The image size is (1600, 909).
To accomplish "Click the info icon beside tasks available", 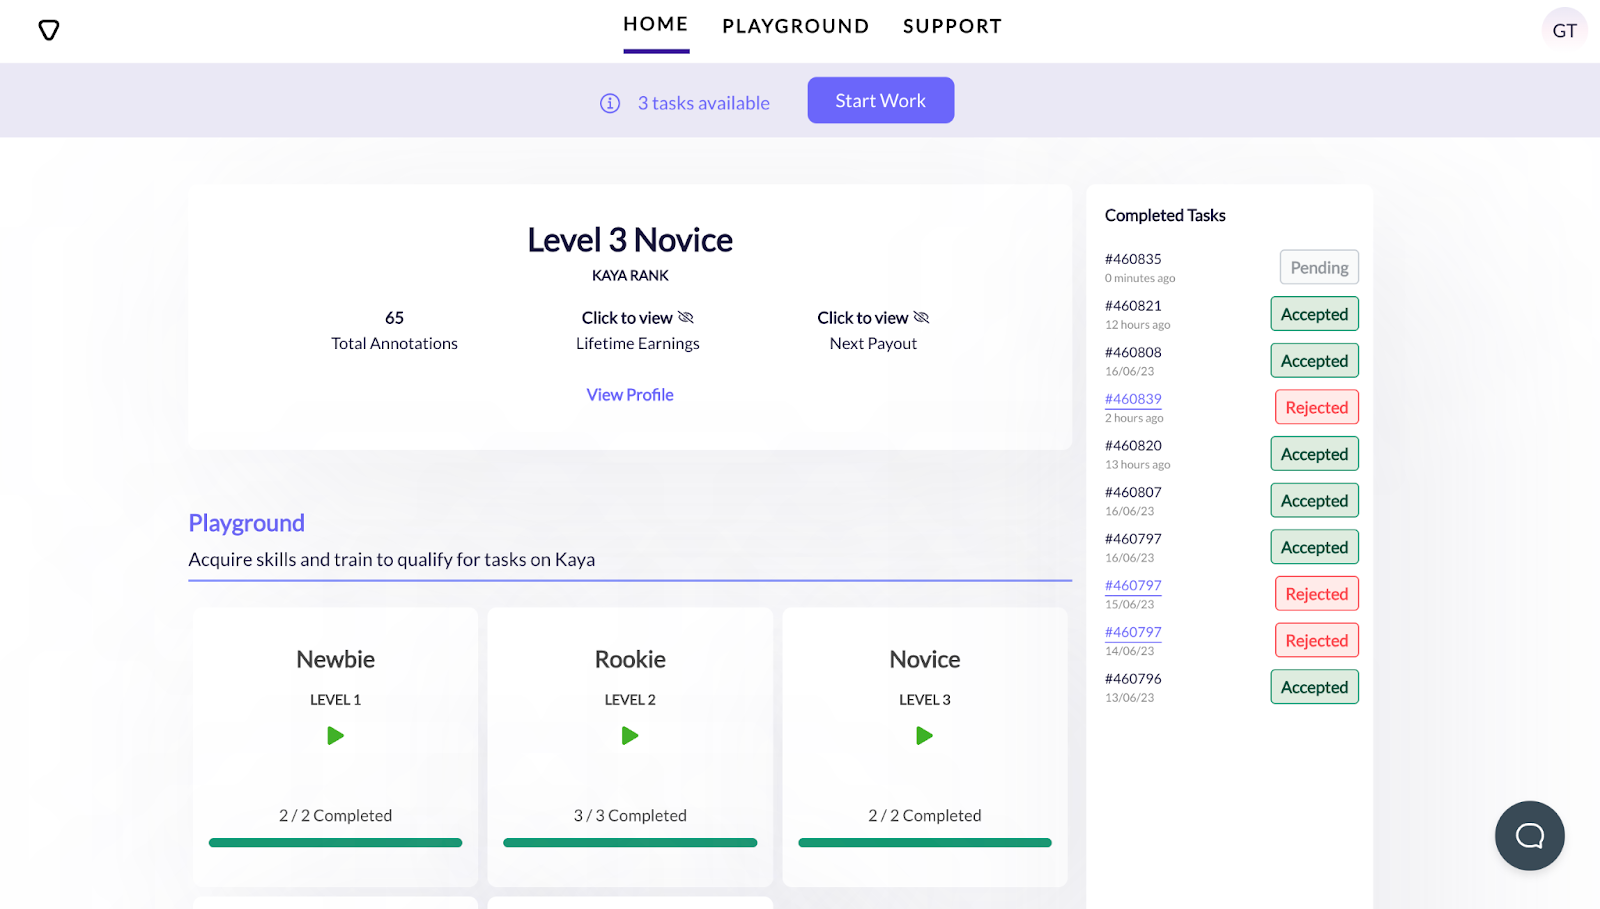I will (610, 103).
